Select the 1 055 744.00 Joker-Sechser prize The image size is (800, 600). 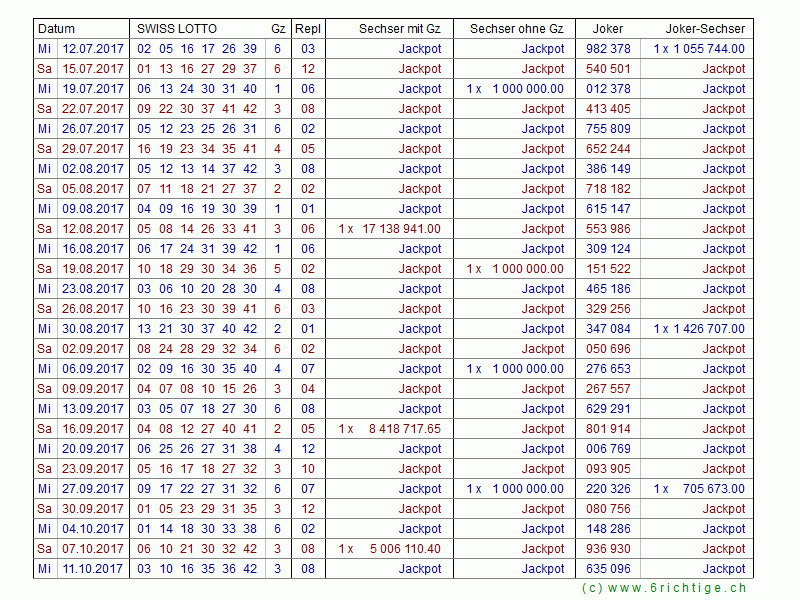(707, 49)
